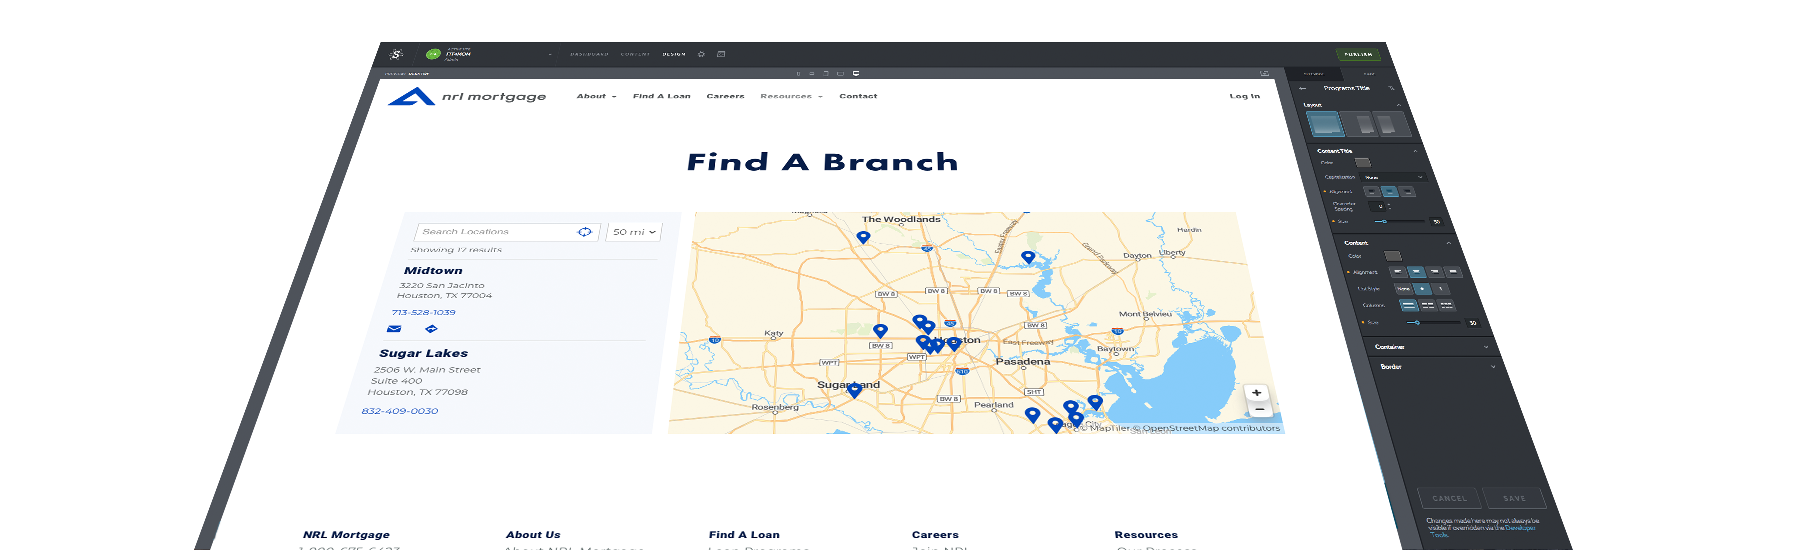The height and width of the screenshot is (550, 1800).
Task: Align Content Title text right
Action: pos(1407,192)
